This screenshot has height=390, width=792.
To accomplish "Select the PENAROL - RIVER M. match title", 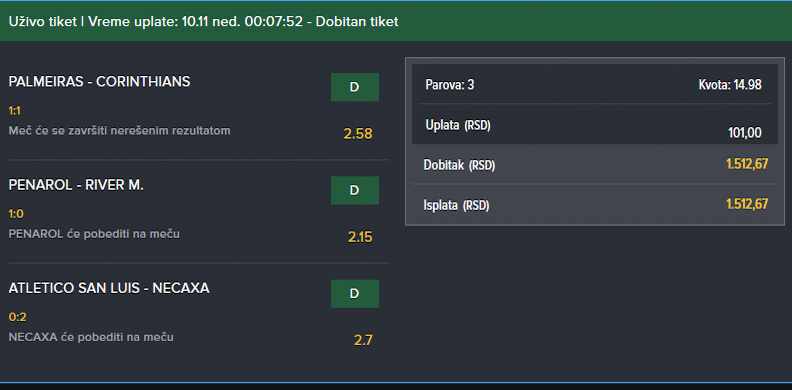I will (76, 185).
